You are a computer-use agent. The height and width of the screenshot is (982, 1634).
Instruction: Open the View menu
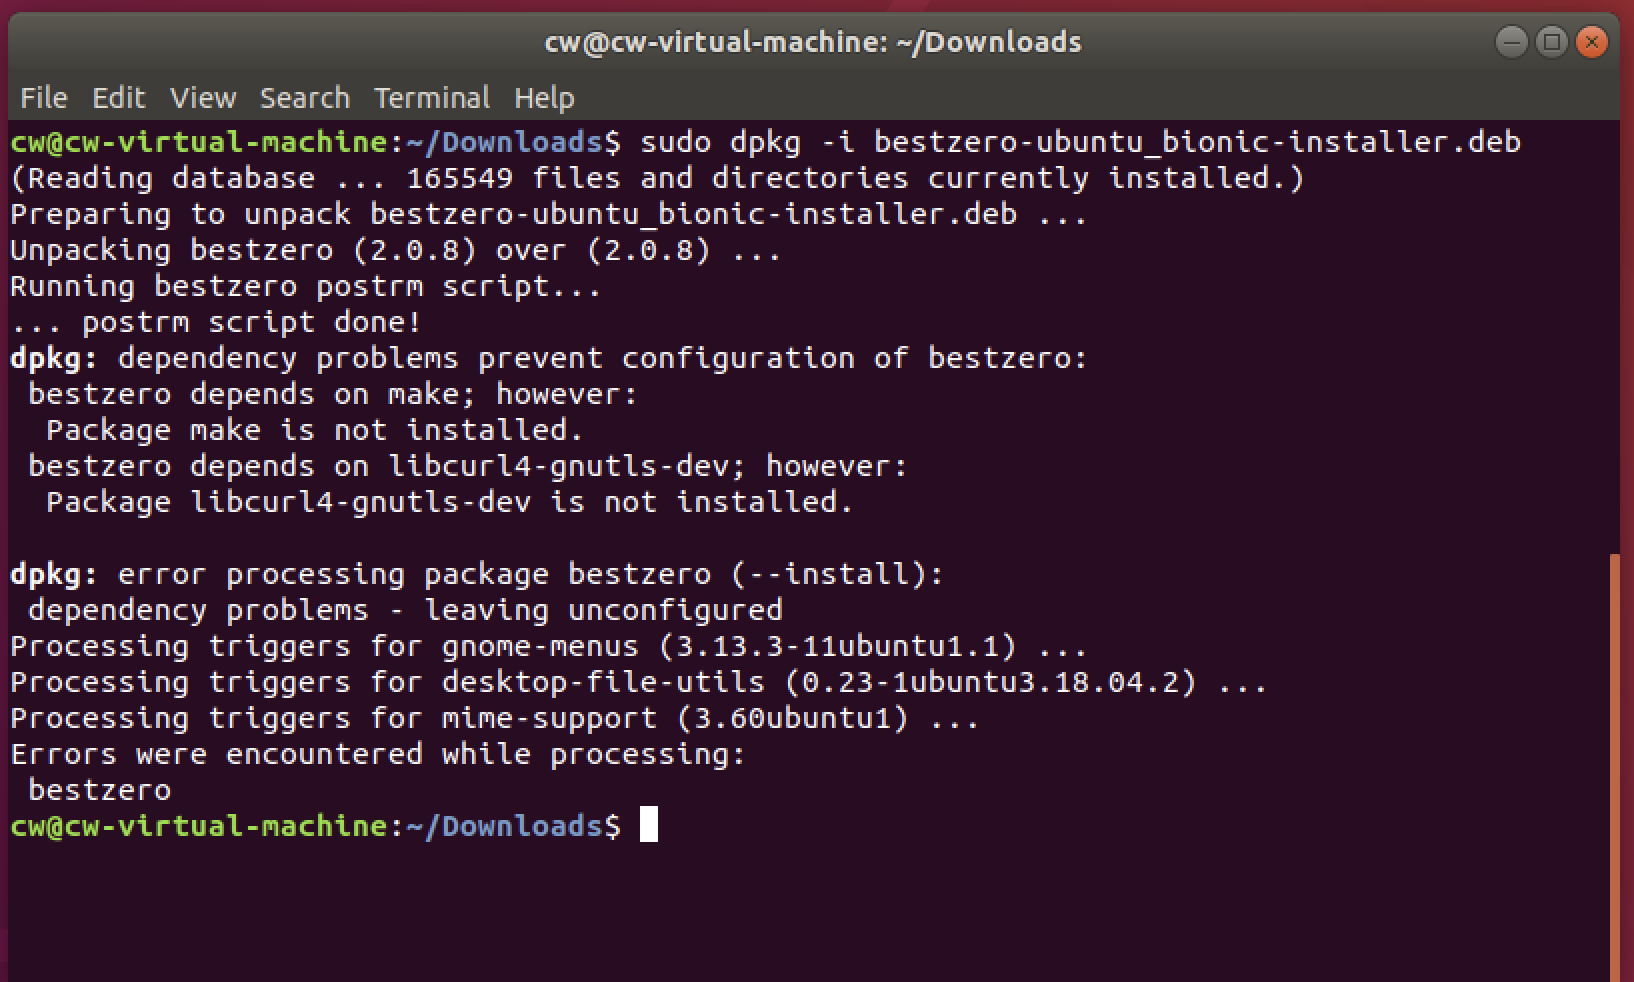[x=203, y=98]
